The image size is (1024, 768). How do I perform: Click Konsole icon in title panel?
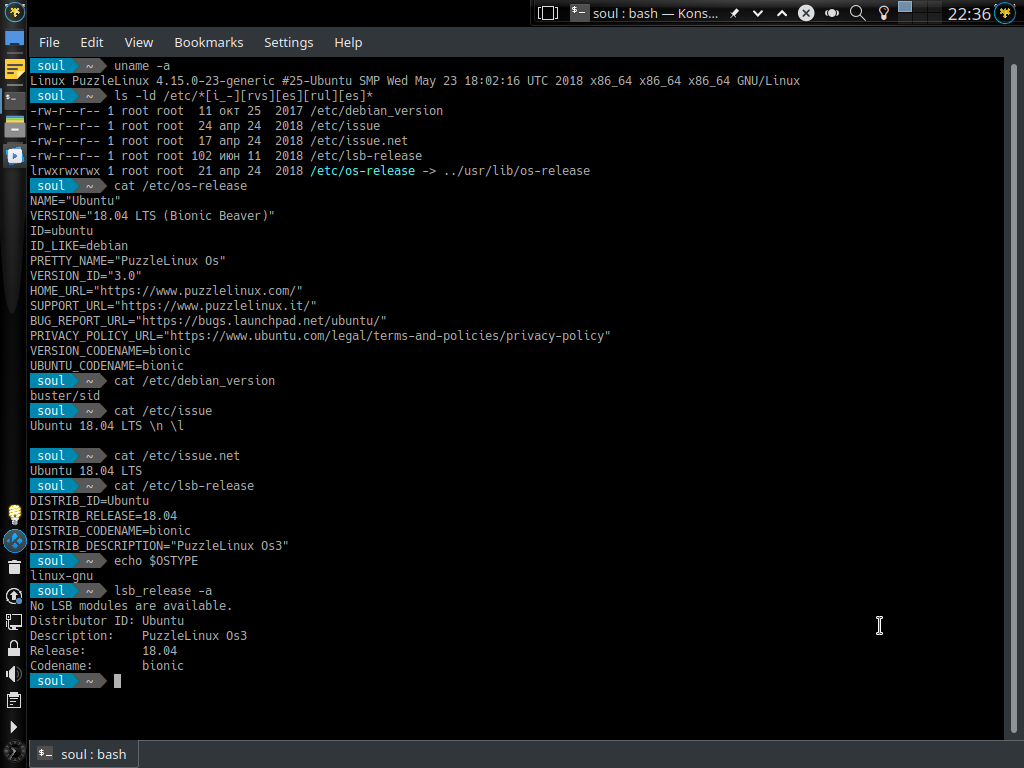[579, 12]
